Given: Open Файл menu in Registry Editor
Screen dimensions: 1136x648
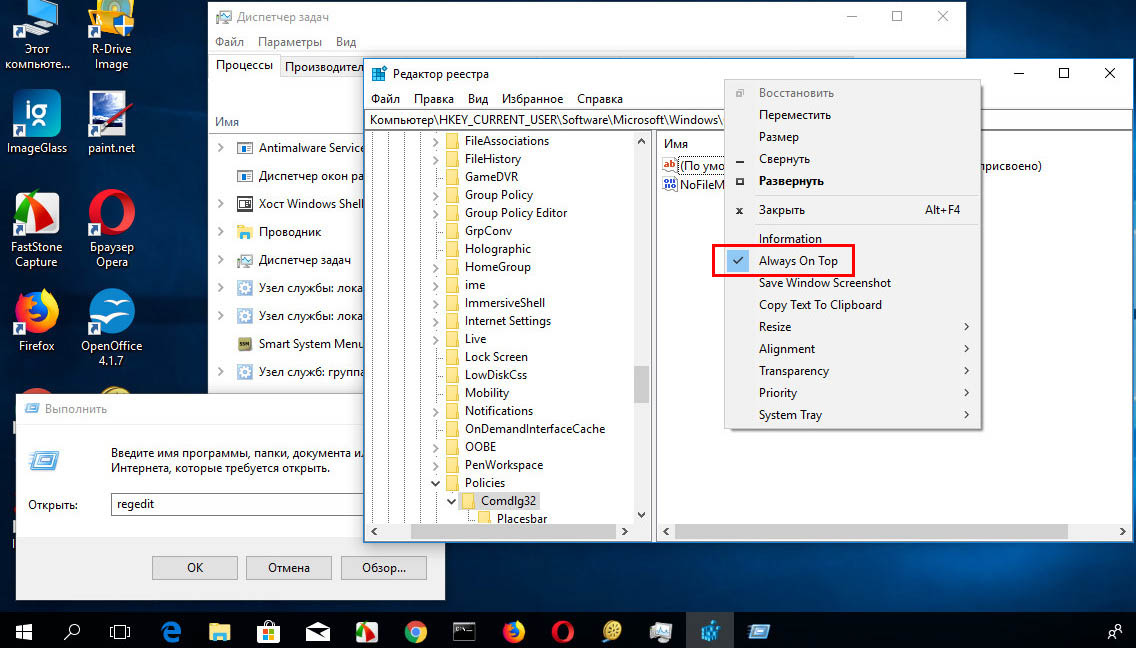Looking at the screenshot, I should point(385,99).
